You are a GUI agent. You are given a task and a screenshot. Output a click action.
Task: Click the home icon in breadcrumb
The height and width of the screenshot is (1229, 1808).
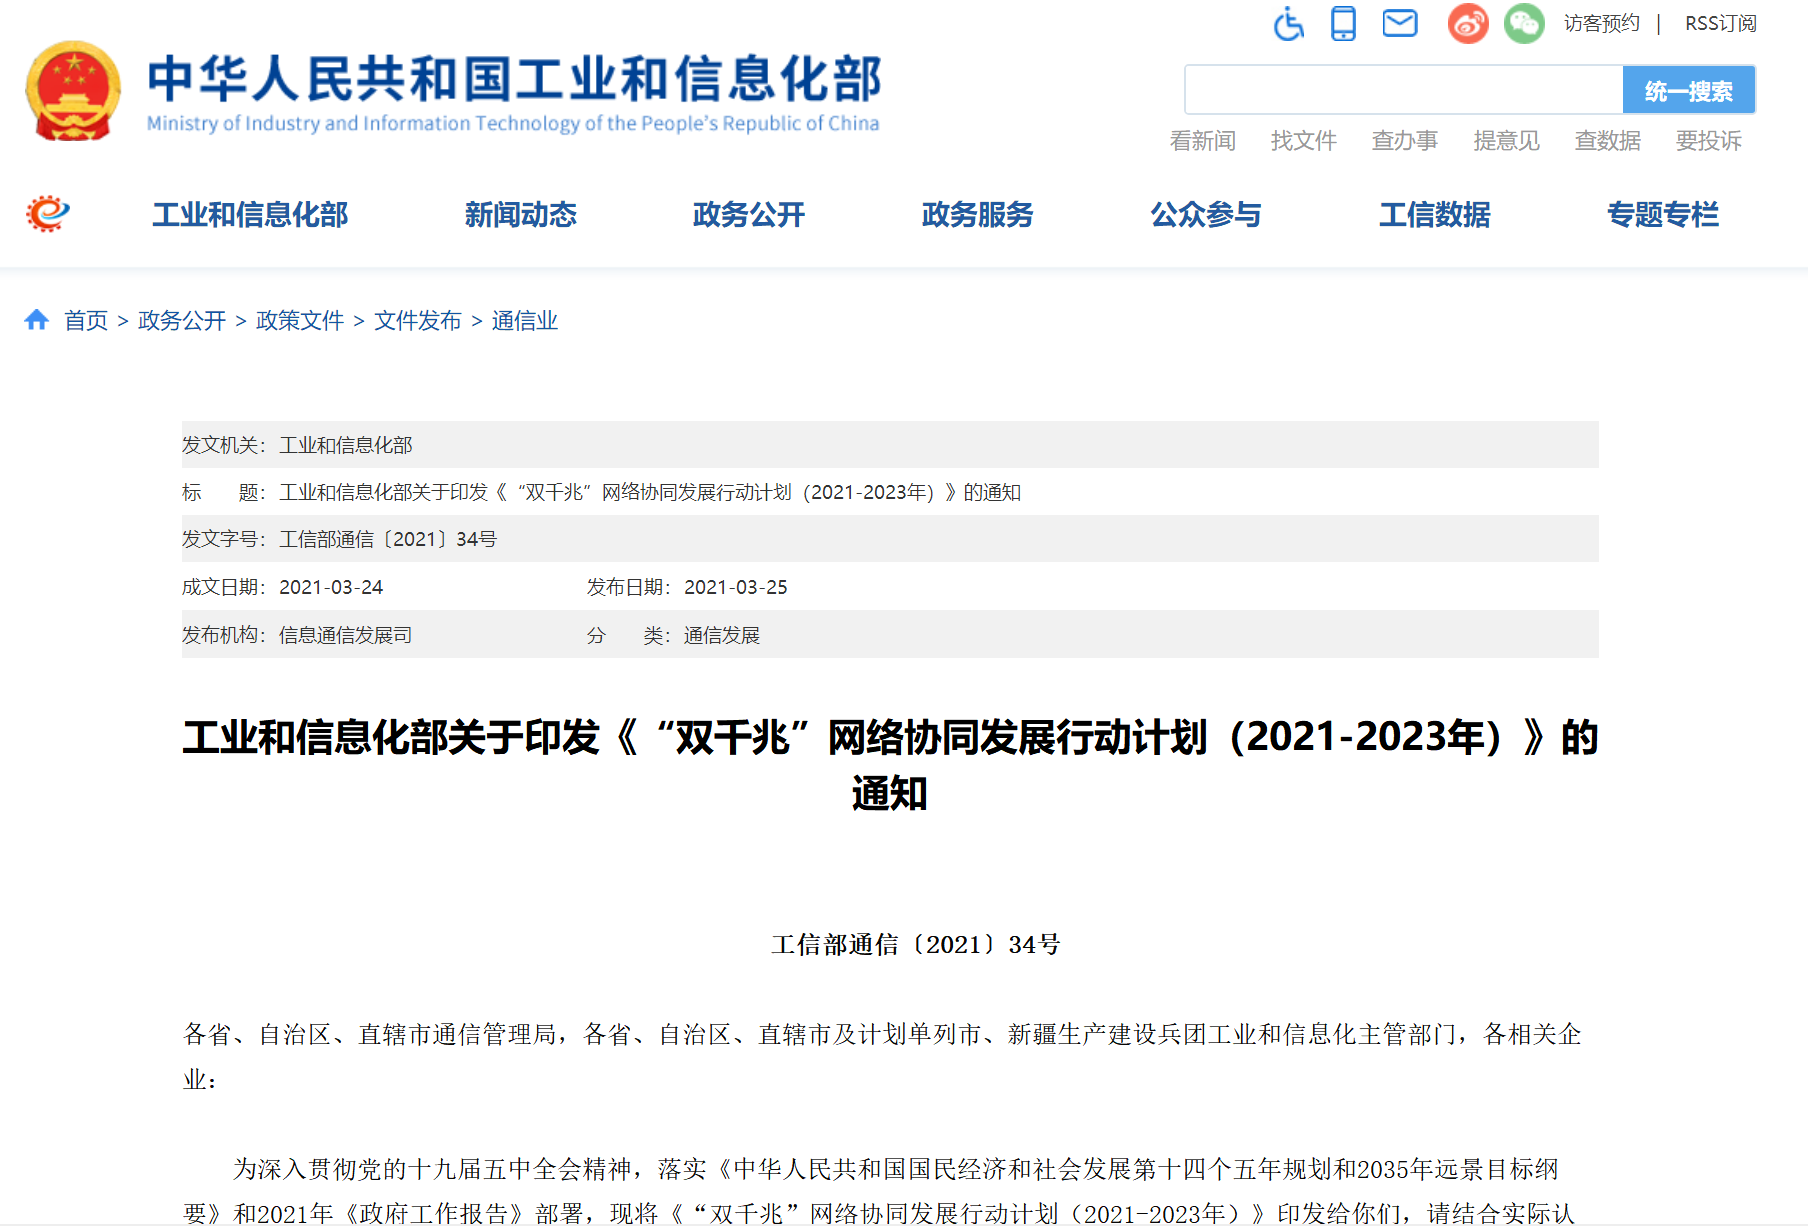37,320
